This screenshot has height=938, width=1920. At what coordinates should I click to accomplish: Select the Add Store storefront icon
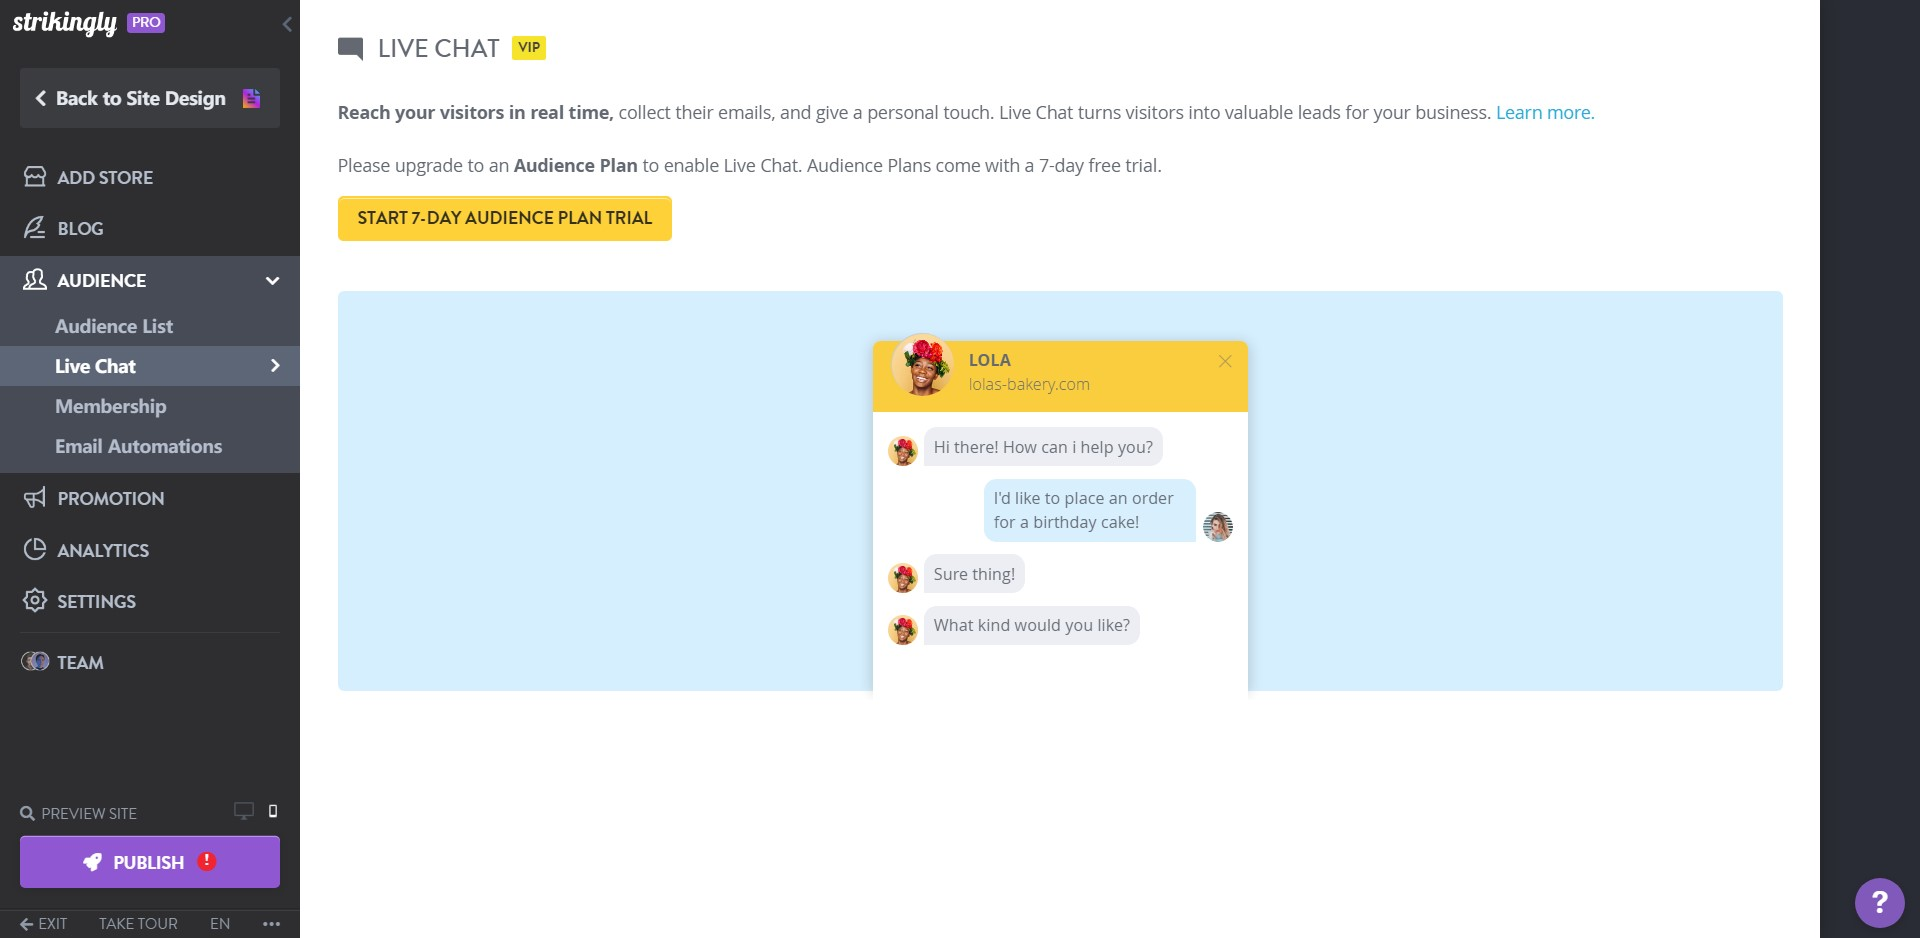[x=33, y=177]
